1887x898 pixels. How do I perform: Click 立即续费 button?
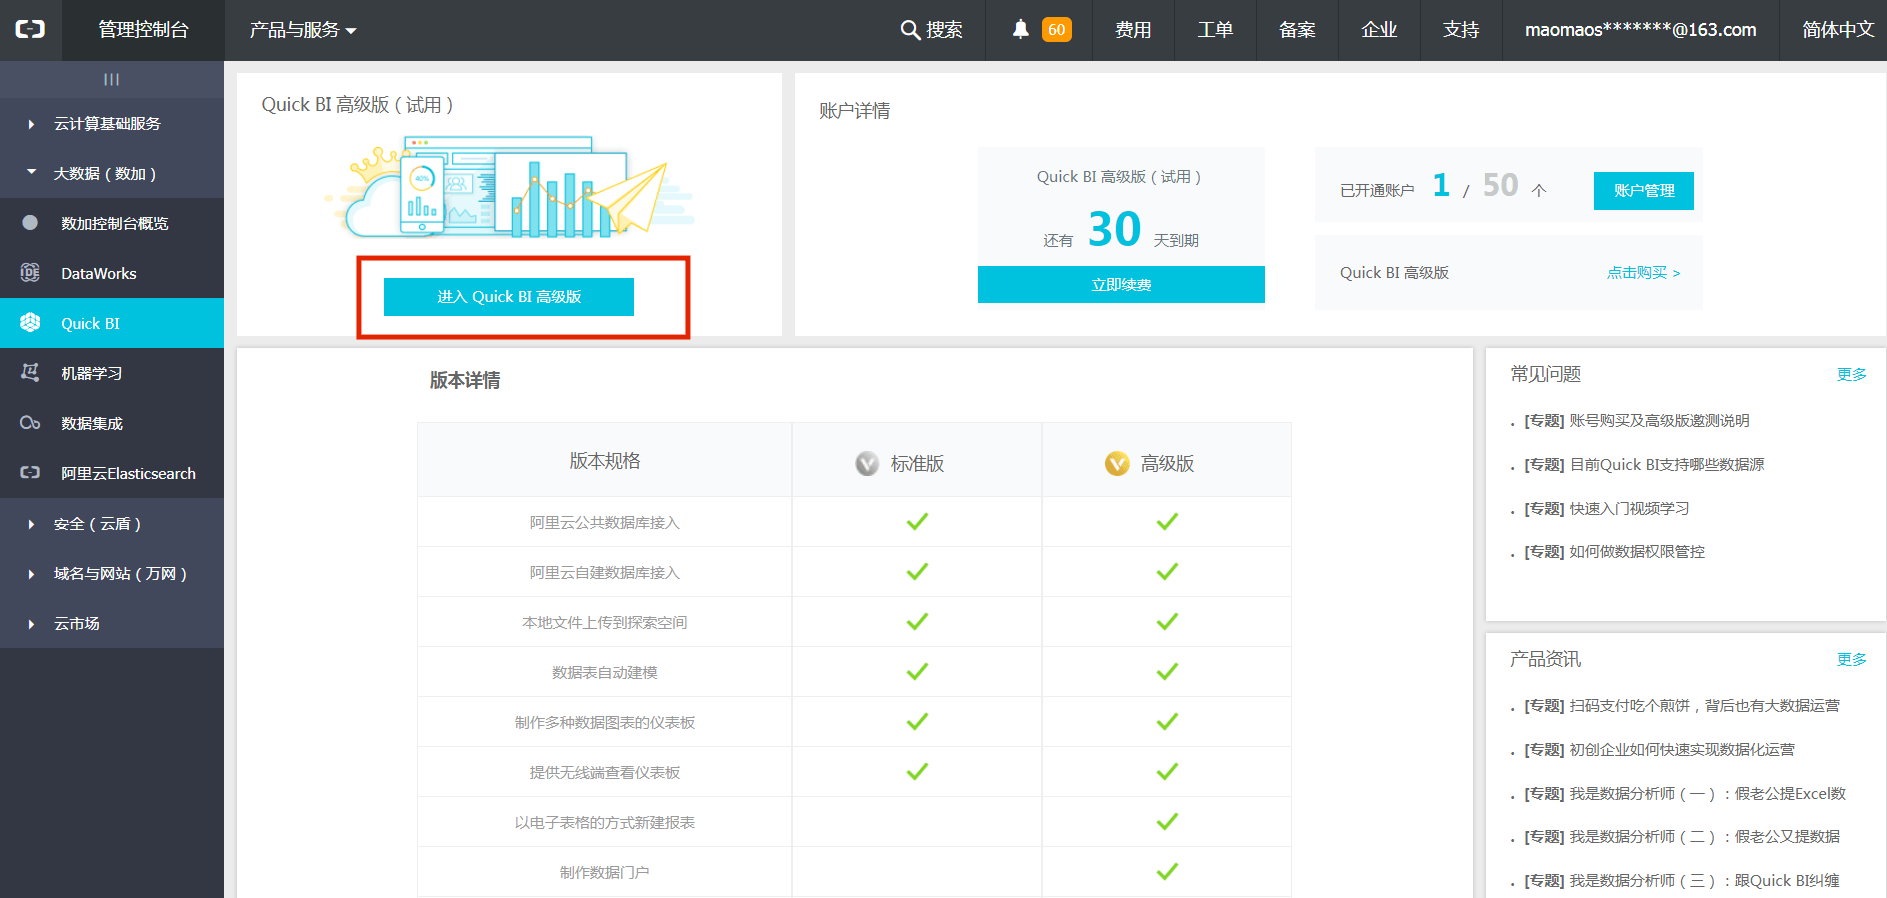pyautogui.click(x=1121, y=284)
